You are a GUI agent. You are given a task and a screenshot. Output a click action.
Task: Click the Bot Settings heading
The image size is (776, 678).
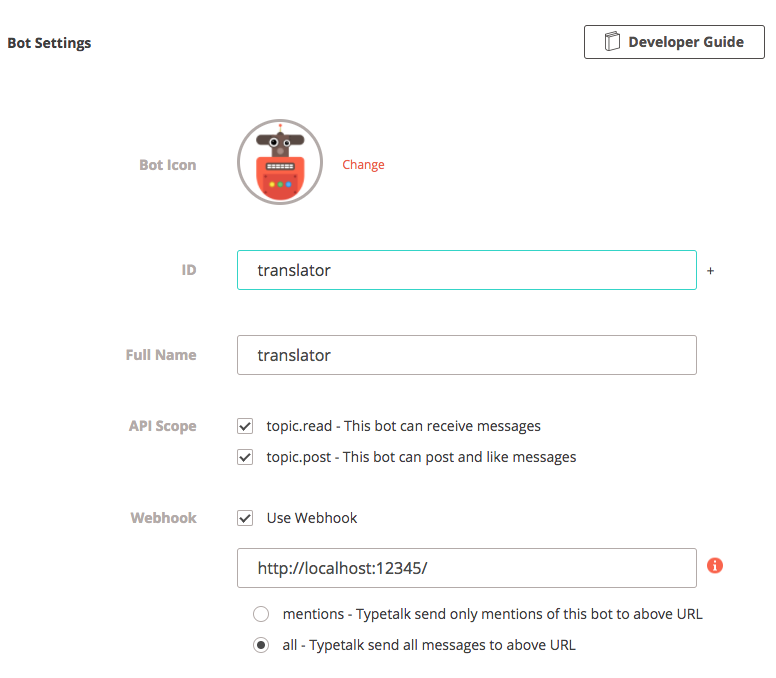(49, 43)
